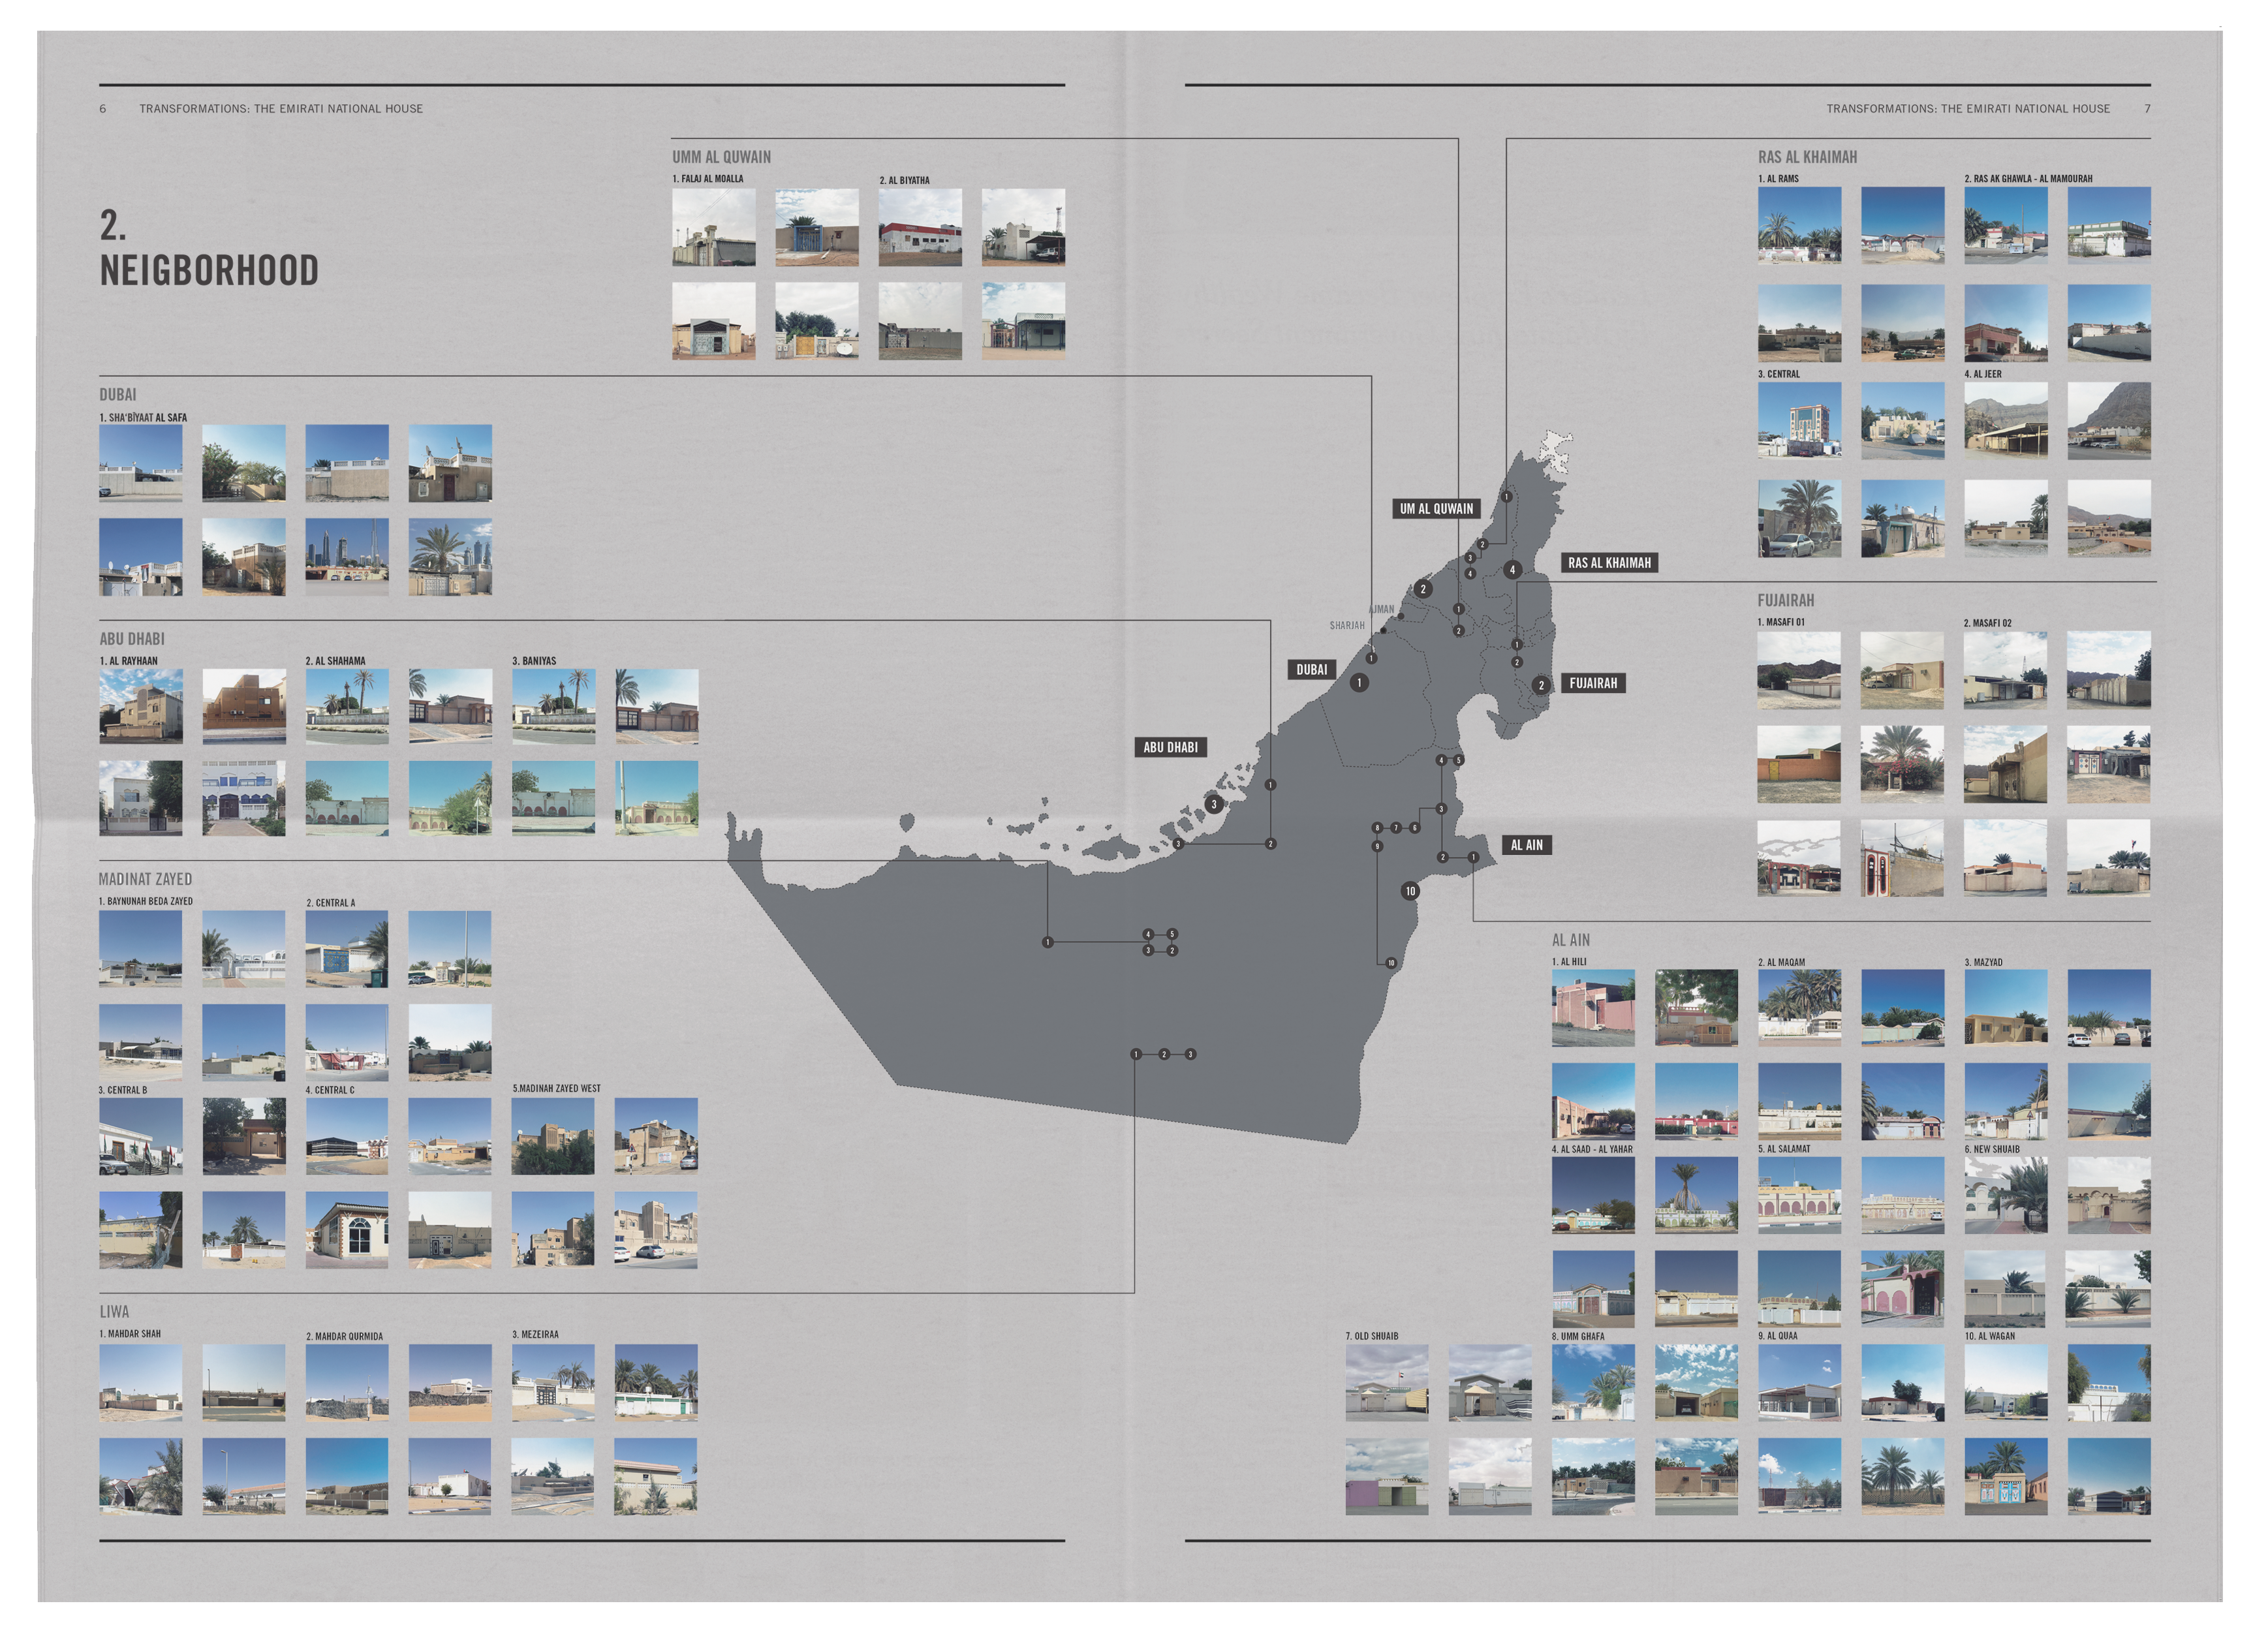Click the large 2 marker below Um Al Quwain
2268x1640 pixels.
[x=1423, y=589]
